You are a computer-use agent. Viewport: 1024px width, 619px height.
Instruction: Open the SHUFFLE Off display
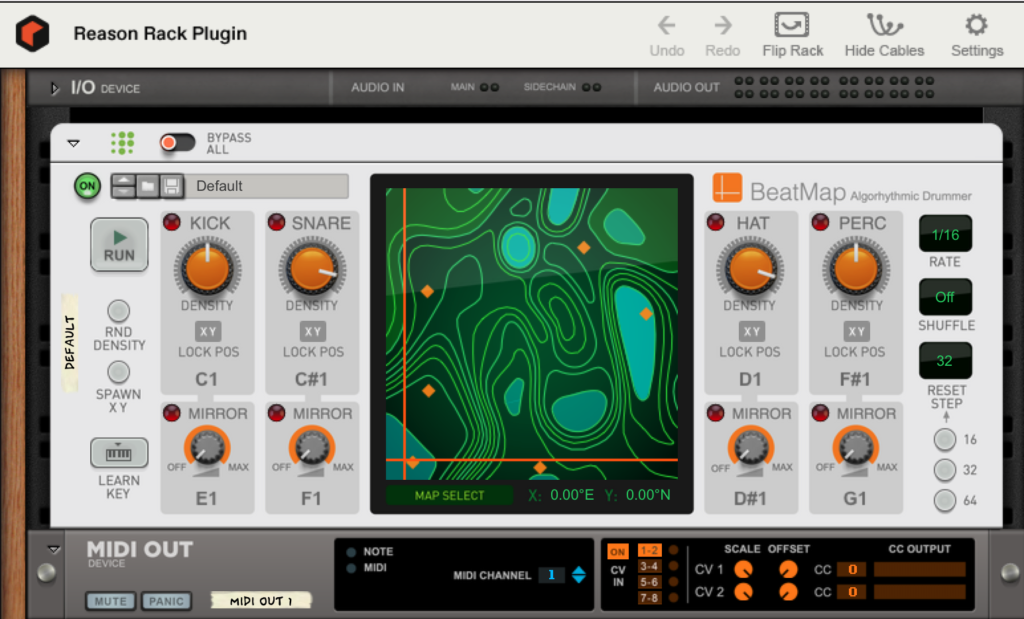coord(945,297)
